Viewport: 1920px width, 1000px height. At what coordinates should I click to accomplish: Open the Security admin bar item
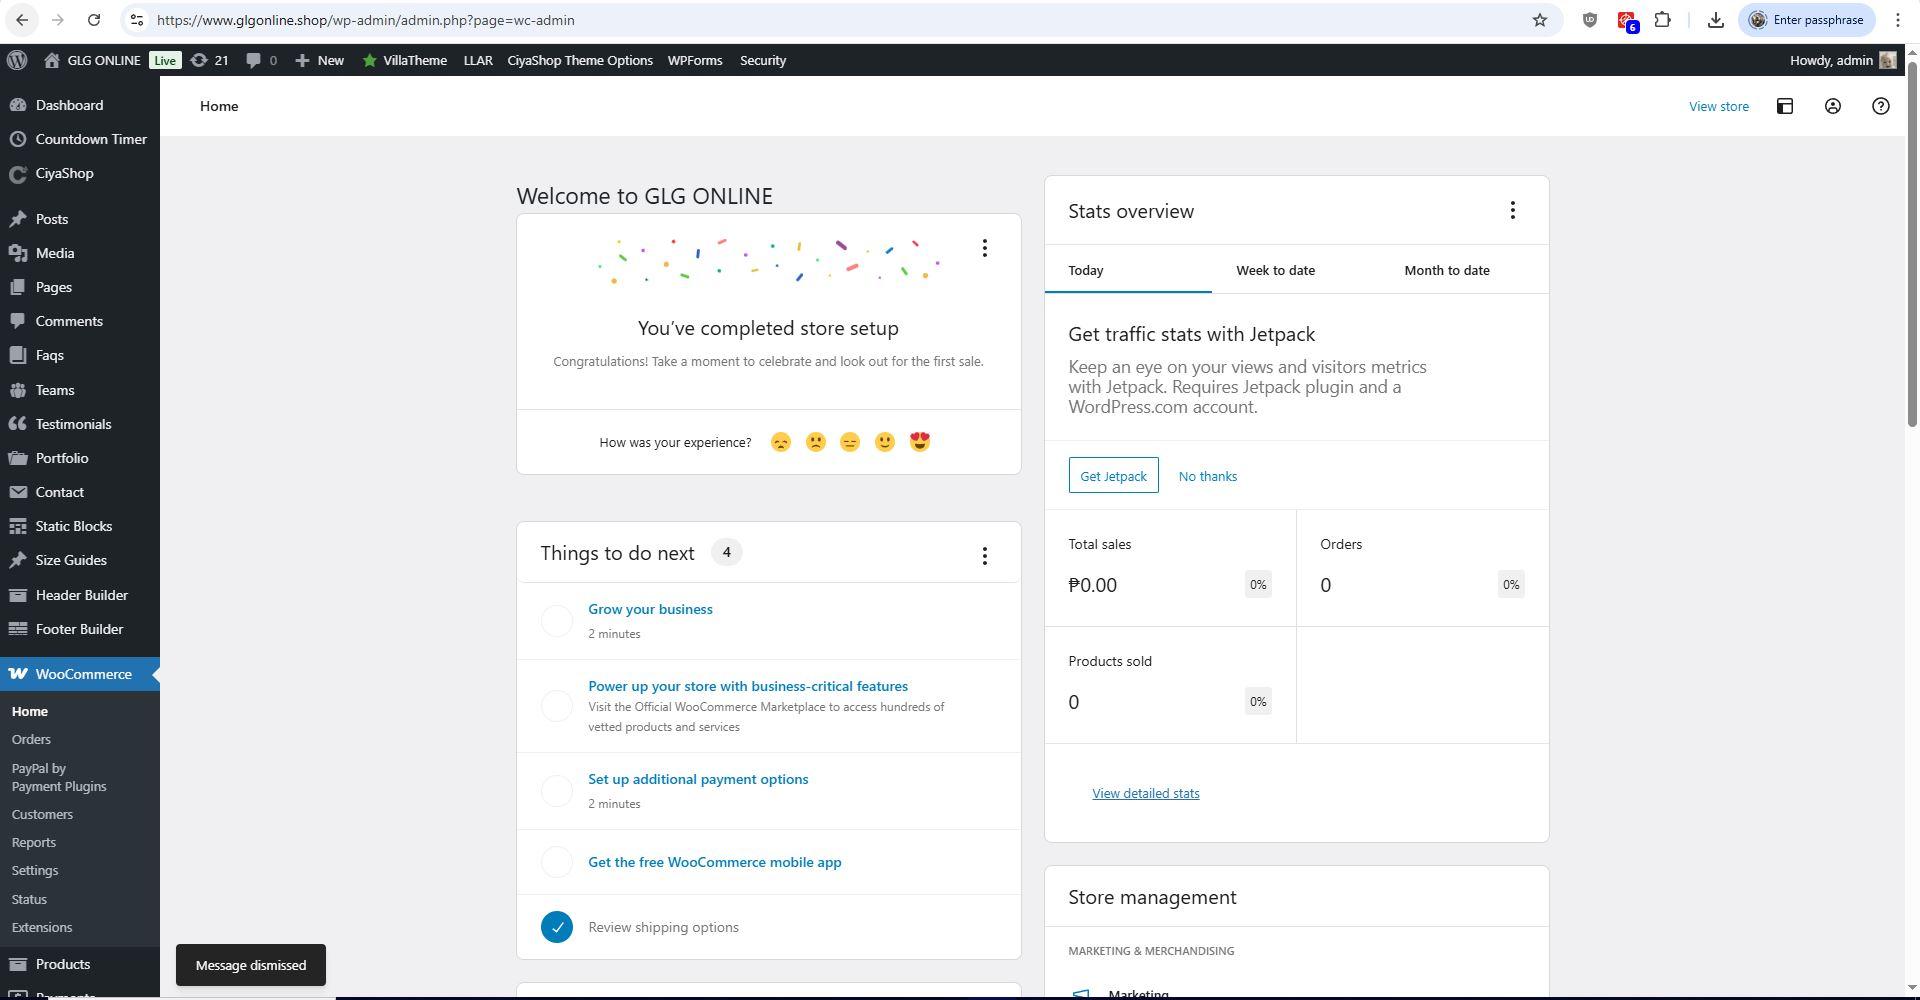pos(763,60)
